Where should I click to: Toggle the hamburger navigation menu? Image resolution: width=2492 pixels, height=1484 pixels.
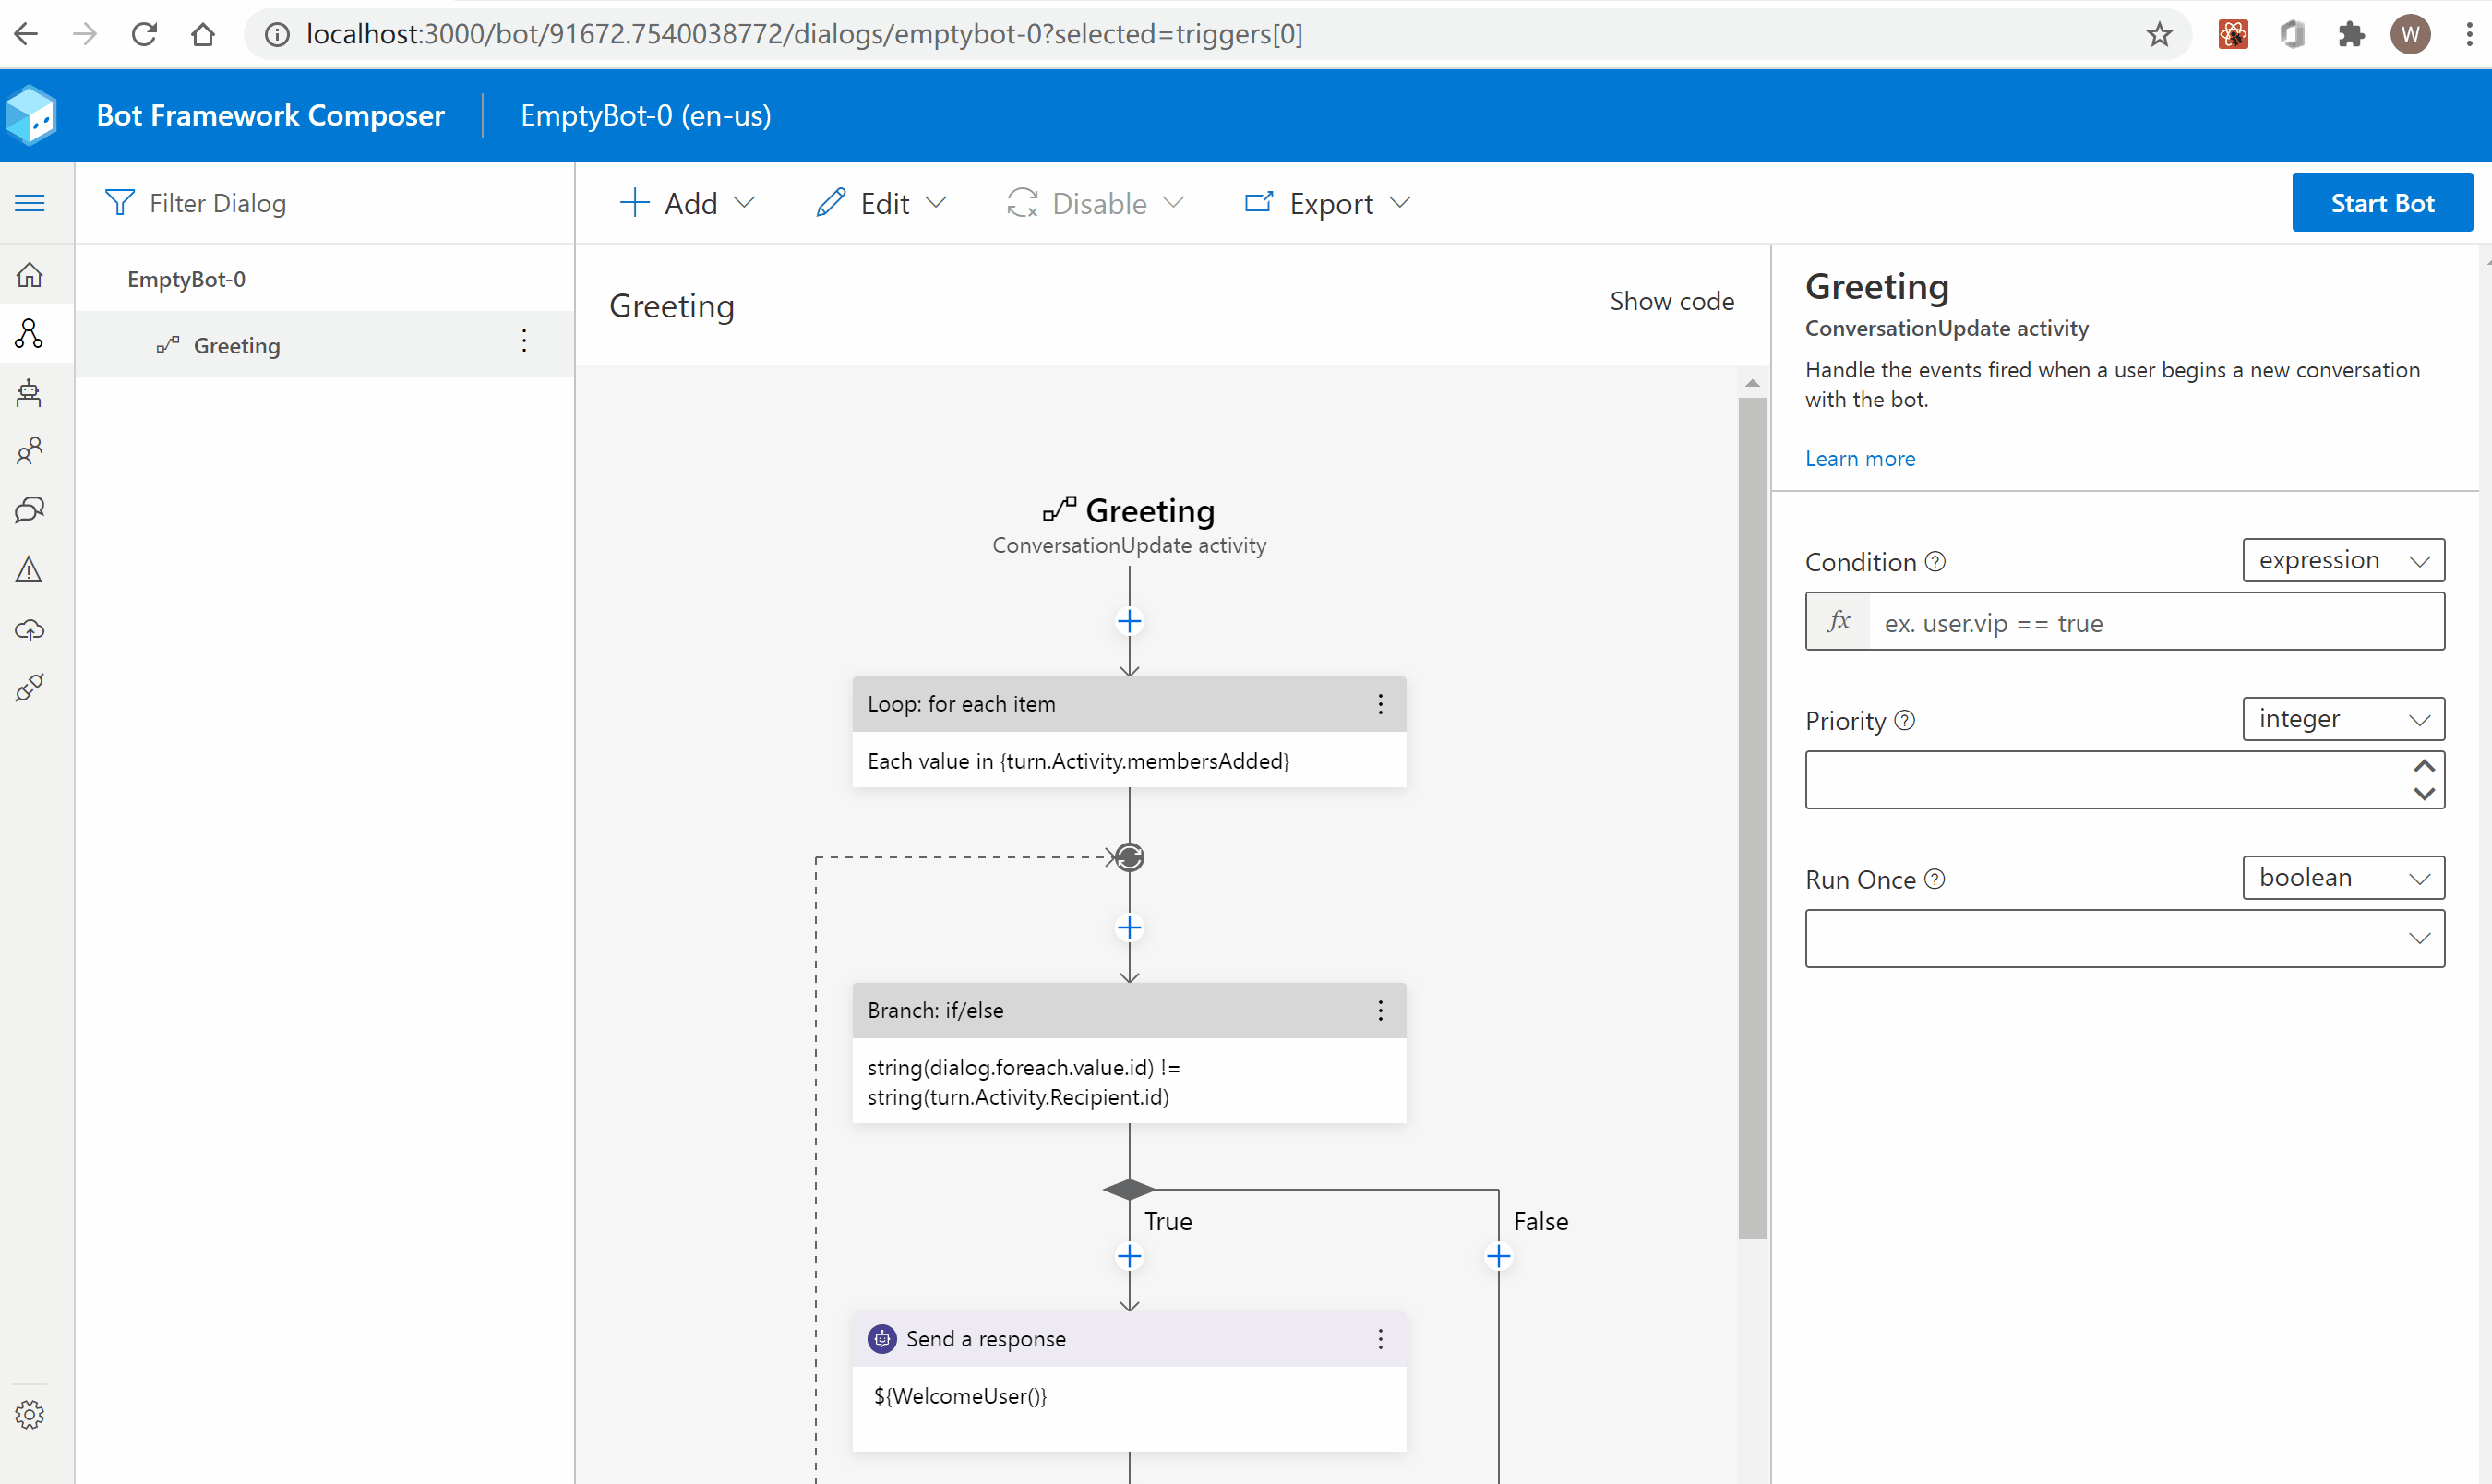click(30, 203)
